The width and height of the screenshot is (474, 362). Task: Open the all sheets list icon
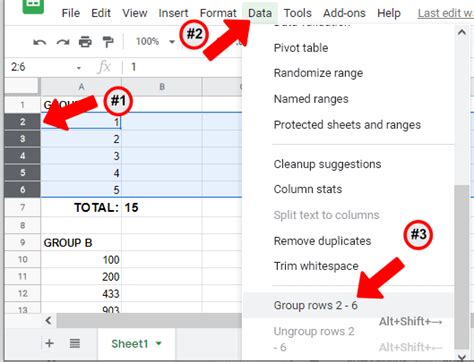tap(75, 343)
